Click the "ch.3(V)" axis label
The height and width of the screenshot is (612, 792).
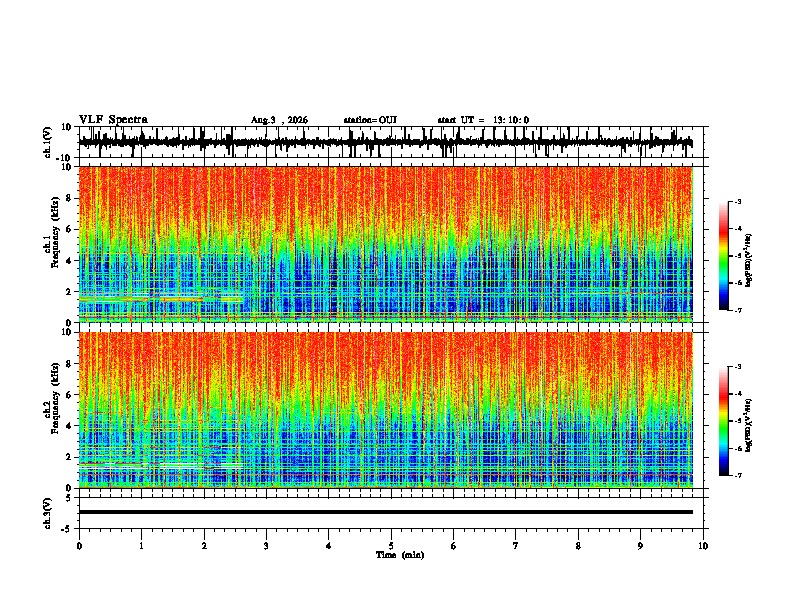click(48, 513)
